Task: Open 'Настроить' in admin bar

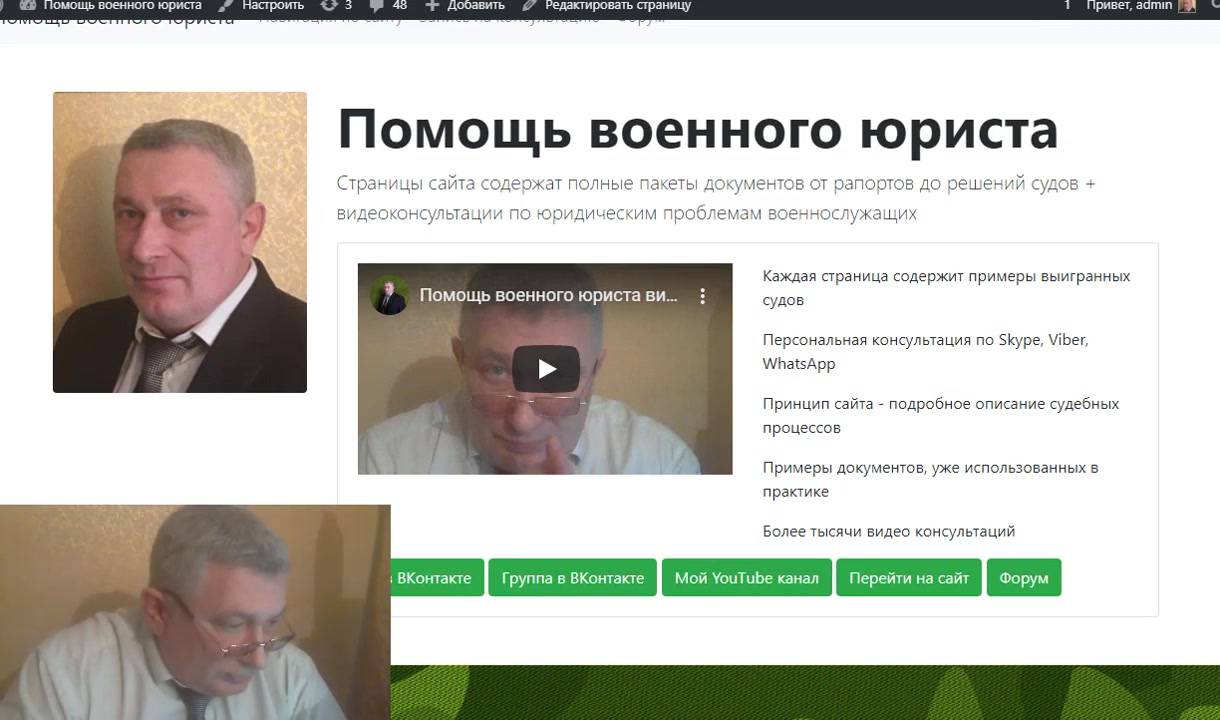Action: point(262,6)
